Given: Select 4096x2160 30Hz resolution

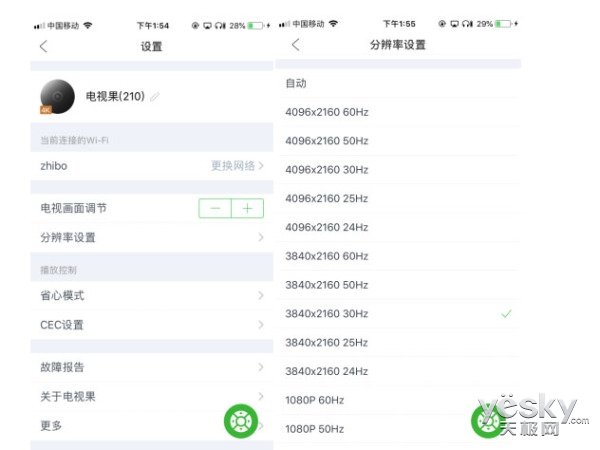Looking at the screenshot, I should (x=398, y=170).
